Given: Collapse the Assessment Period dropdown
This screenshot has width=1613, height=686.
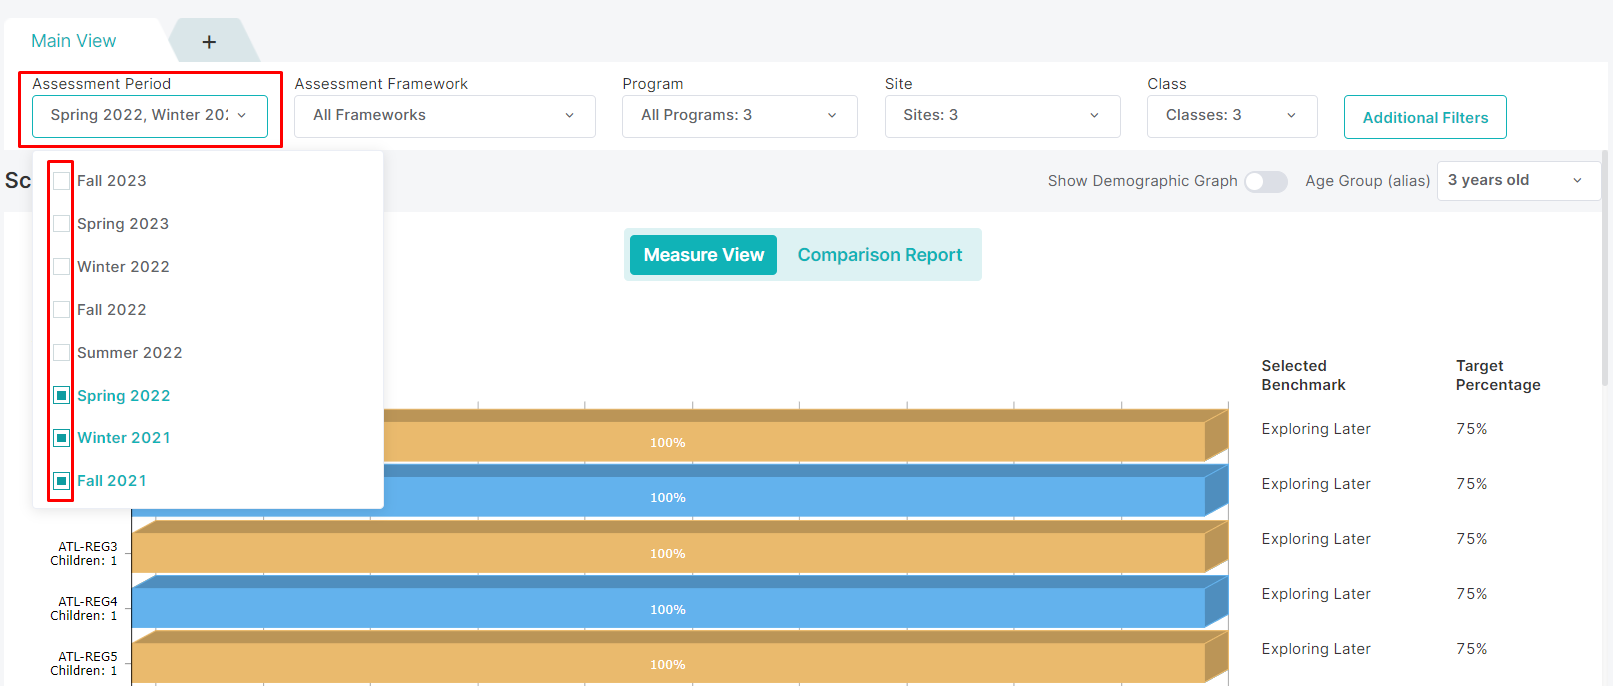Looking at the screenshot, I should 150,116.
